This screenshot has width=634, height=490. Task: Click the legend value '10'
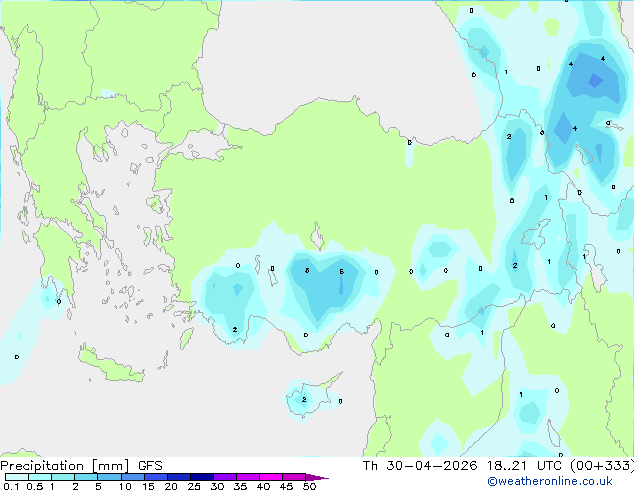coord(125,486)
